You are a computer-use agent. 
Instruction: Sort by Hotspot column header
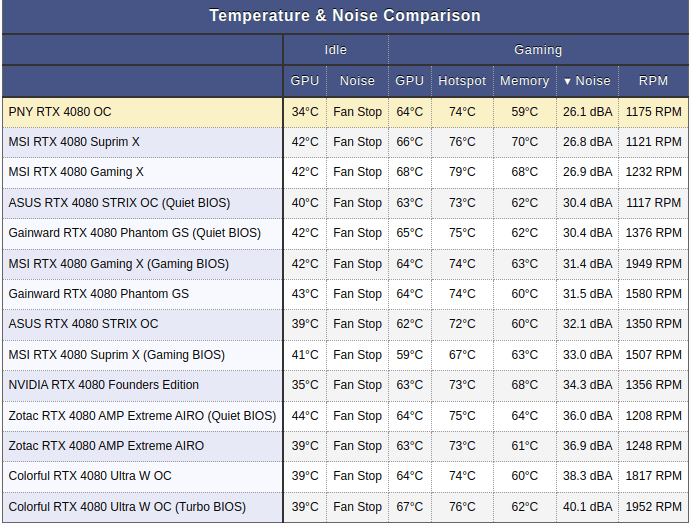coord(462,81)
